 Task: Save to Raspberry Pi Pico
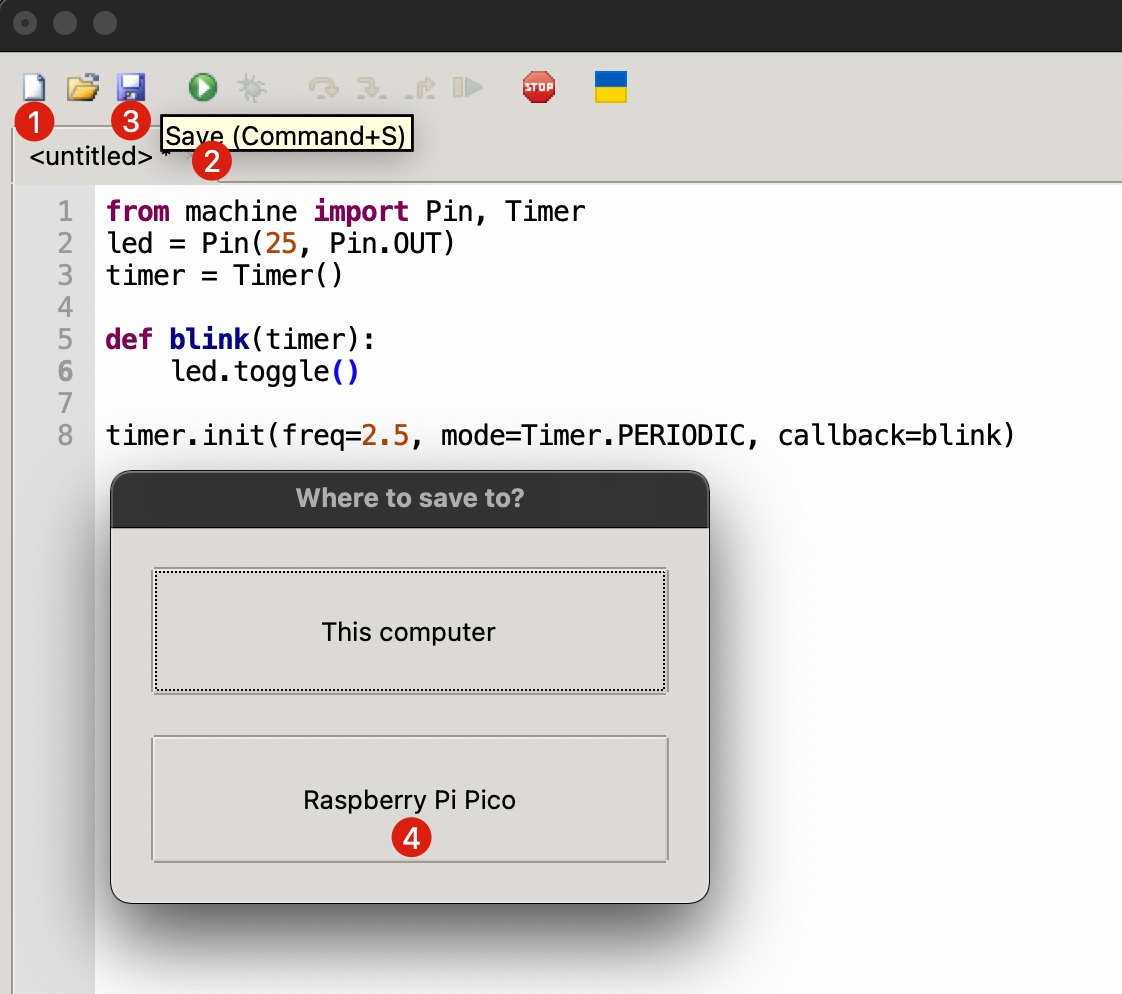pyautogui.click(x=409, y=799)
